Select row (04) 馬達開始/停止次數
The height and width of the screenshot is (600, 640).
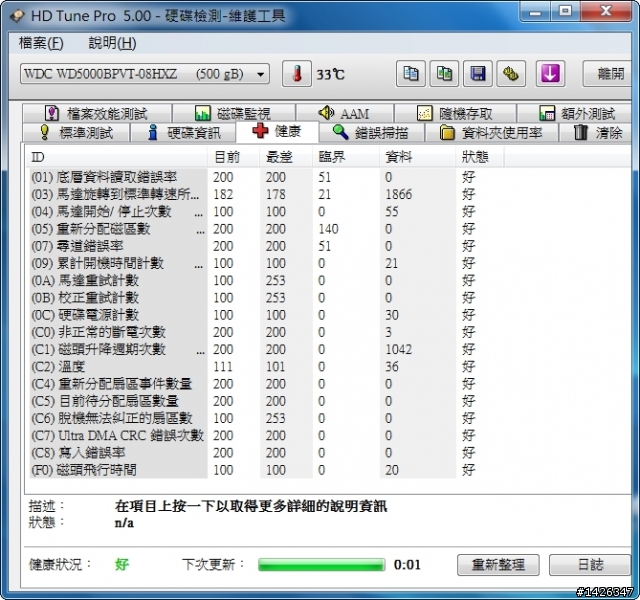point(267,211)
